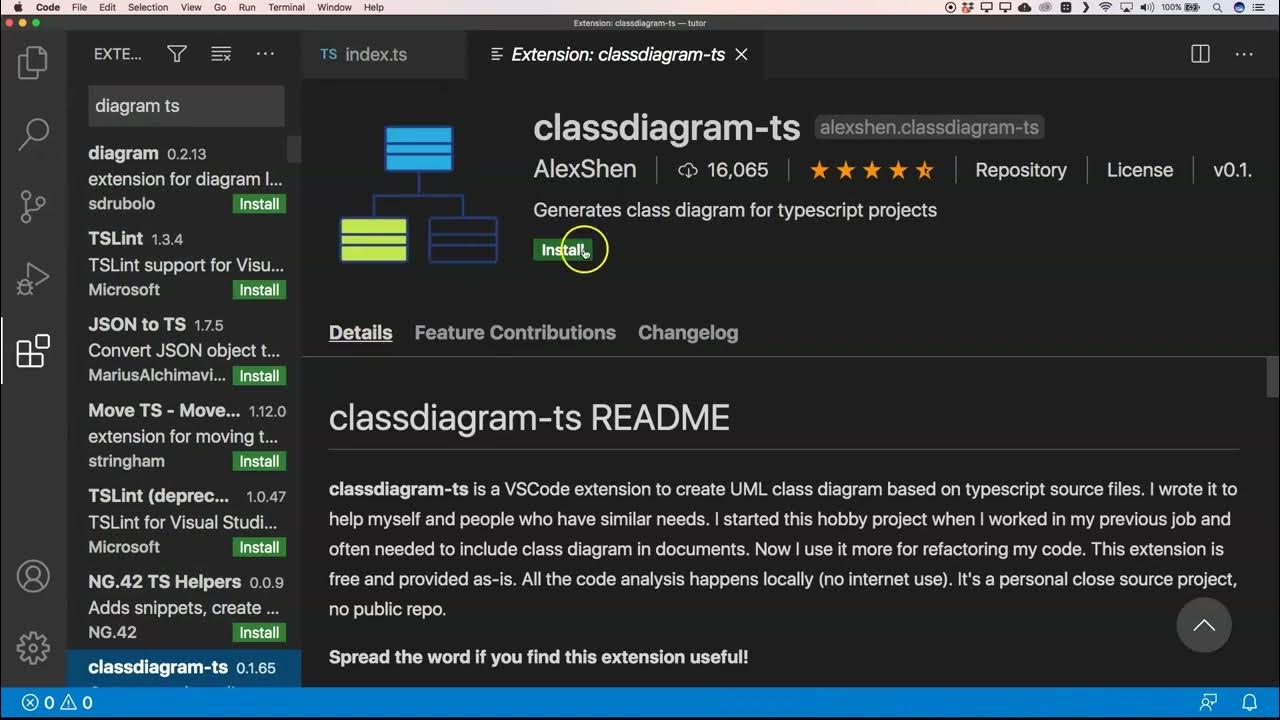Open the File menu

click(x=80, y=7)
